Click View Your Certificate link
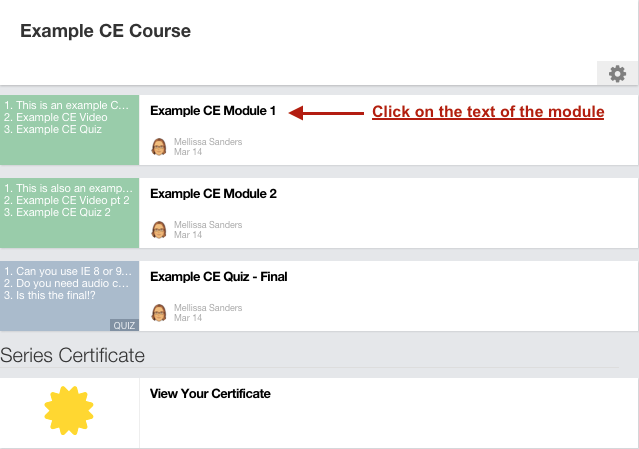This screenshot has width=639, height=449. [210, 394]
